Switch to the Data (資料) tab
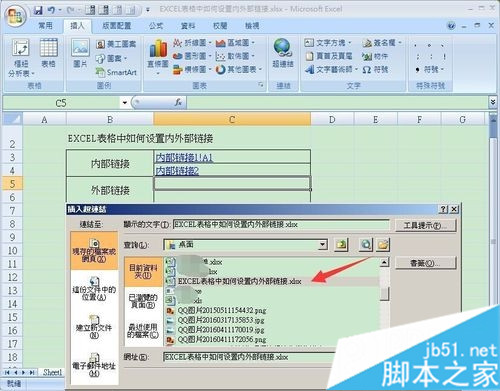This screenshot has height=391, width=500. tap(188, 26)
